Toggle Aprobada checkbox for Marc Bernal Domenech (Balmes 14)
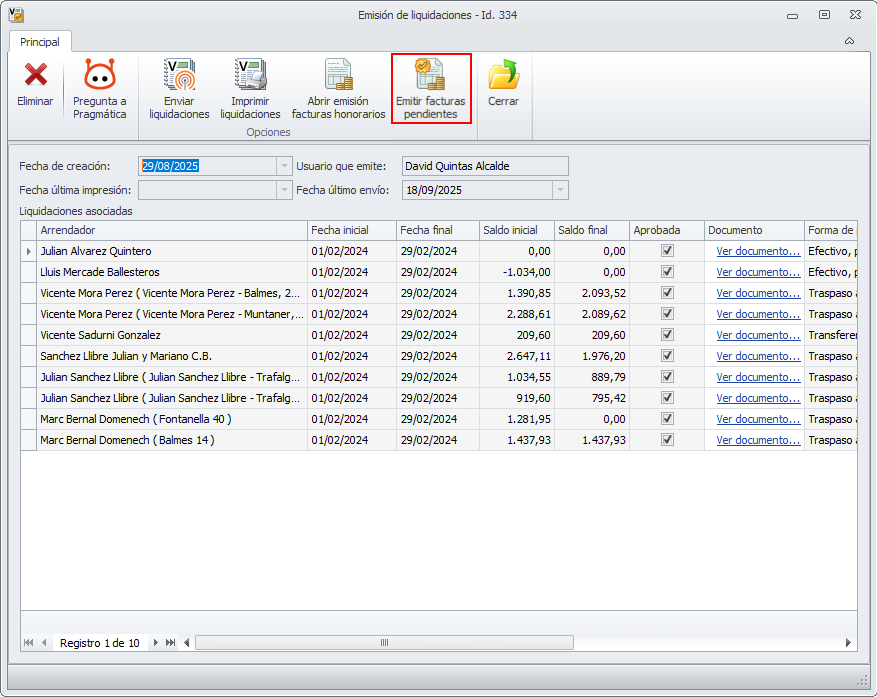Screen dimensions: 877x697 pyautogui.click(x=667, y=440)
